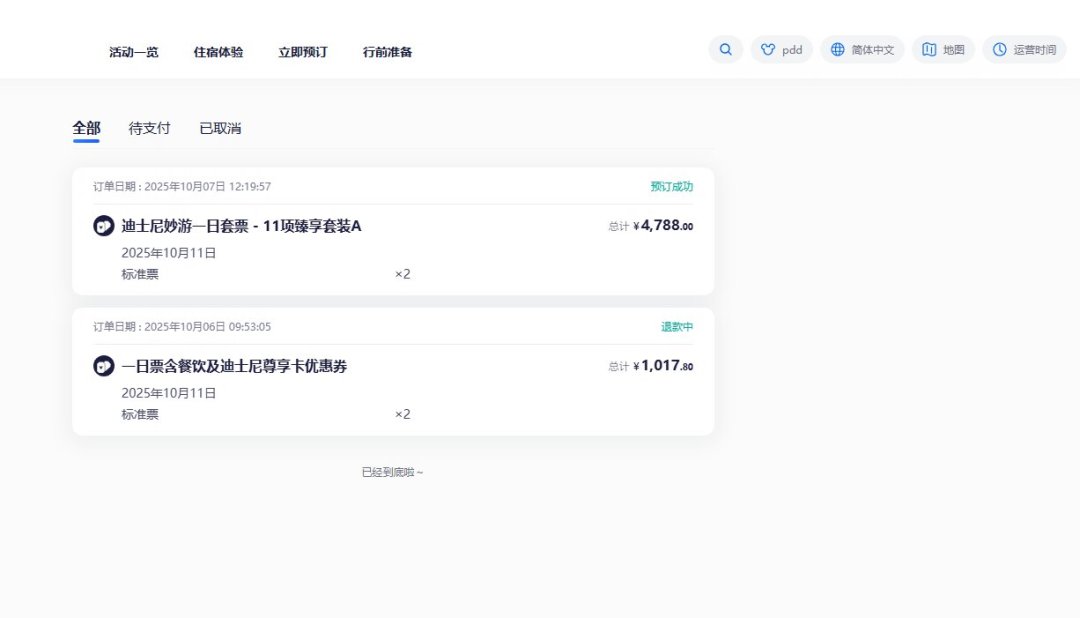This screenshot has width=1080, height=618.
Task: Open the 活动一览 menu
Action: click(134, 52)
